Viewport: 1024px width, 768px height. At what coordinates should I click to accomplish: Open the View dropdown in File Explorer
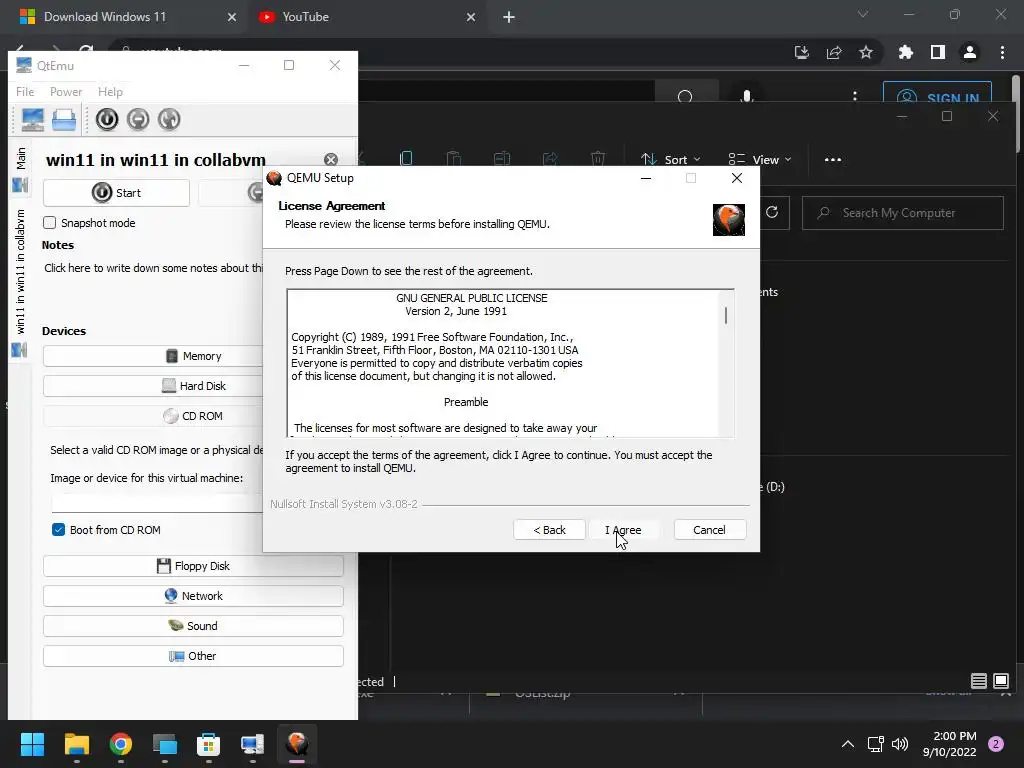pos(760,159)
